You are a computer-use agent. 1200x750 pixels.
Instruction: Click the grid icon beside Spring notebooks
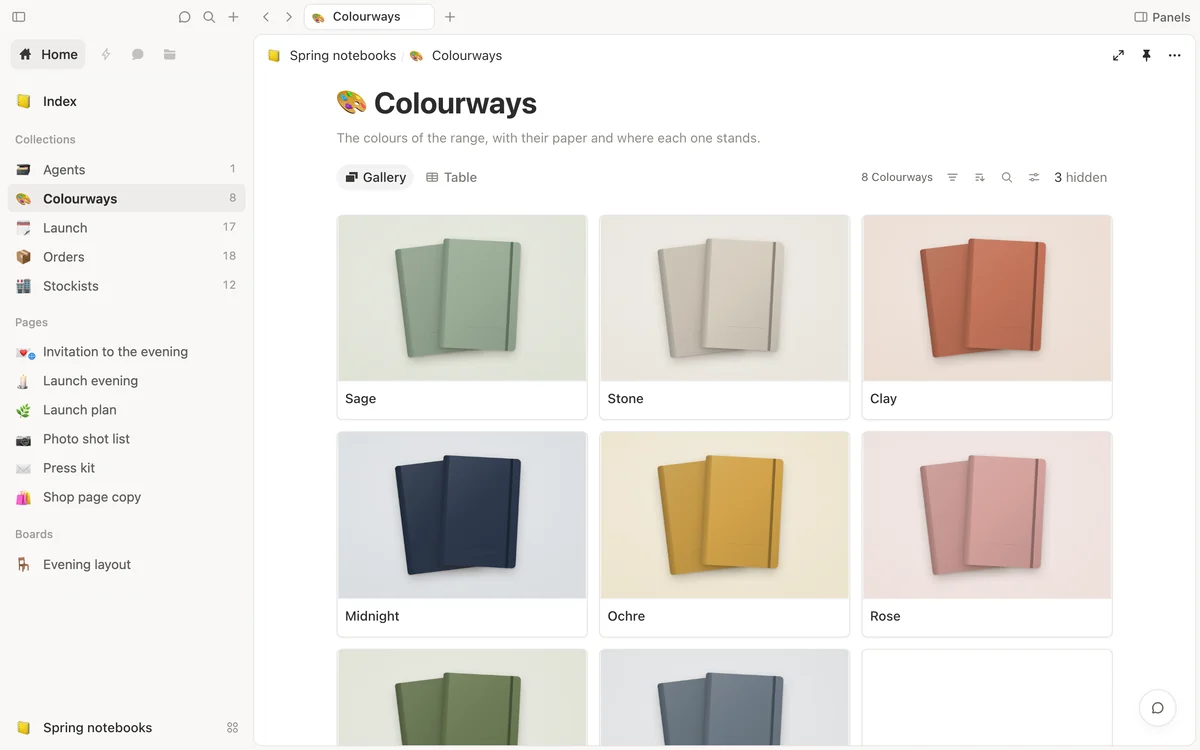233,728
